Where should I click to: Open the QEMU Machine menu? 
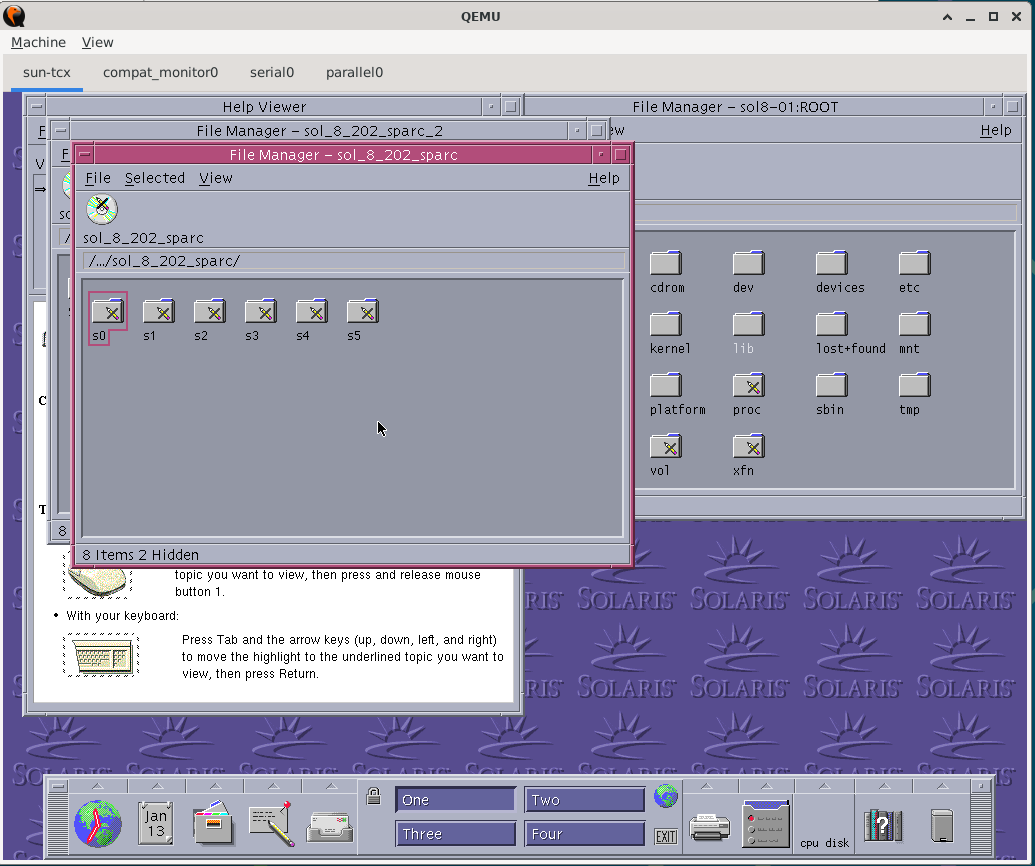[38, 42]
